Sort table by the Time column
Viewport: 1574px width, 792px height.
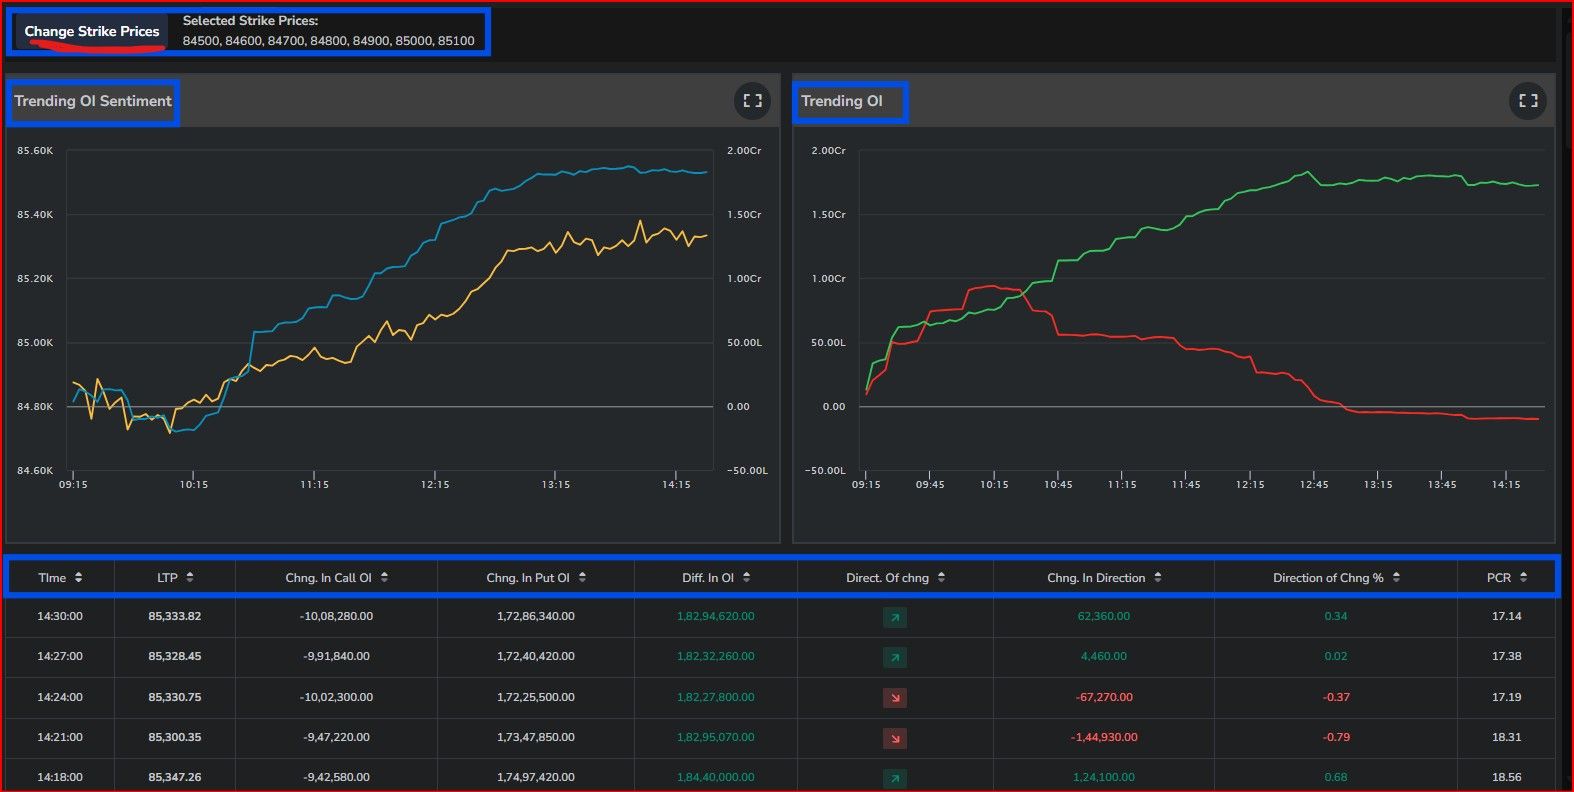click(61, 578)
